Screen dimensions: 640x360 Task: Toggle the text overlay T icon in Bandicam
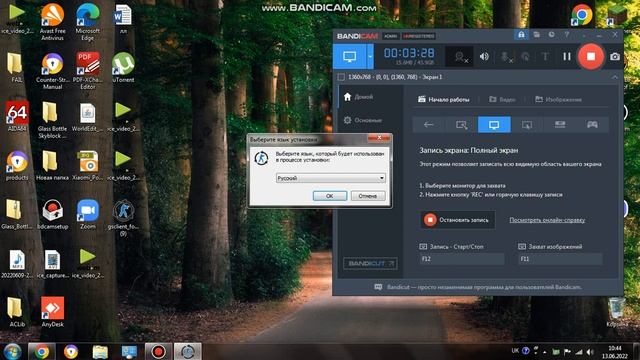[545, 57]
